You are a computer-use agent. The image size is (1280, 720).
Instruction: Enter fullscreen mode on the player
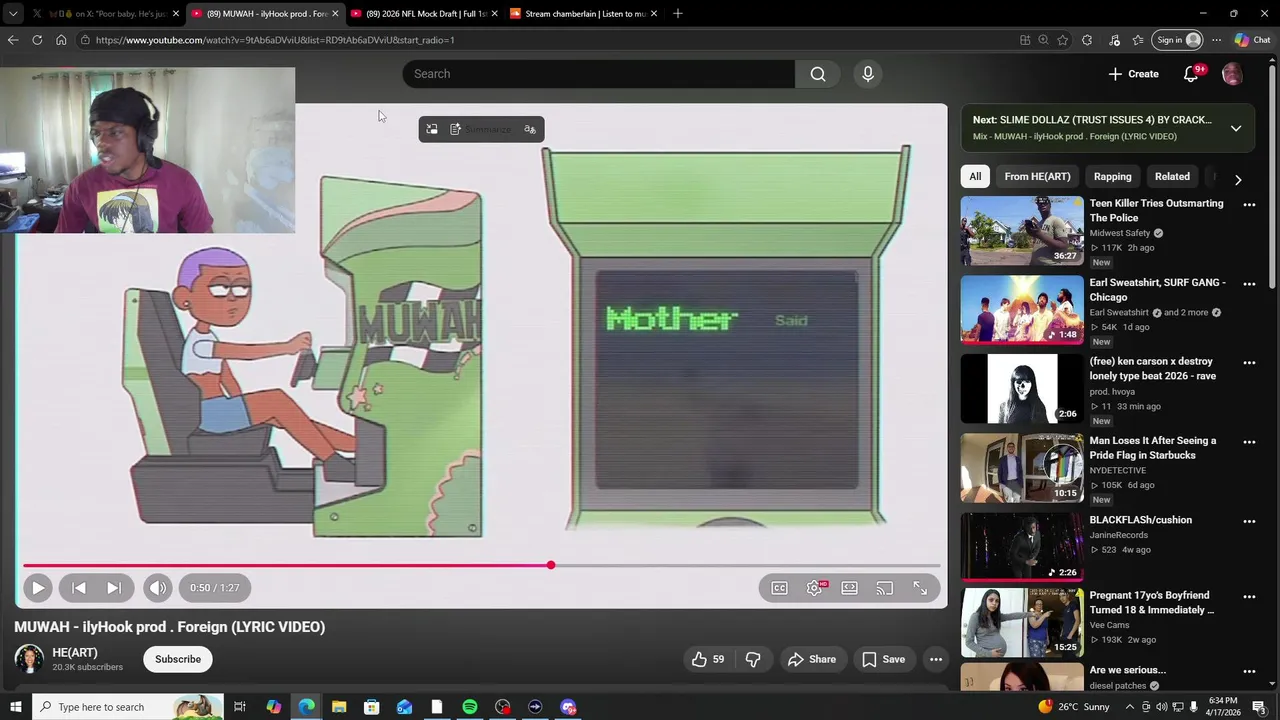pyautogui.click(x=920, y=588)
